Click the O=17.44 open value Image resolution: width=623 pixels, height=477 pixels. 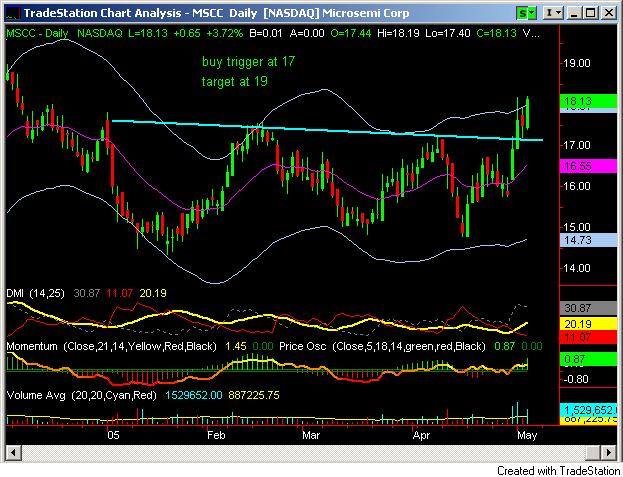(x=351, y=33)
